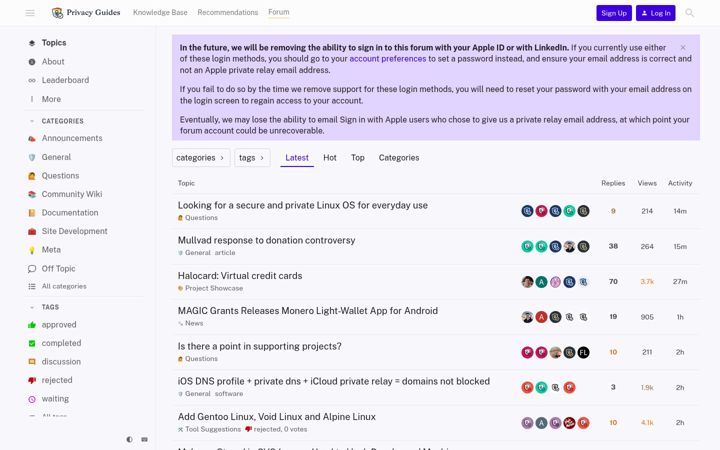Open the categories filter dropdown
This screenshot has height=450, width=720.
(201, 158)
